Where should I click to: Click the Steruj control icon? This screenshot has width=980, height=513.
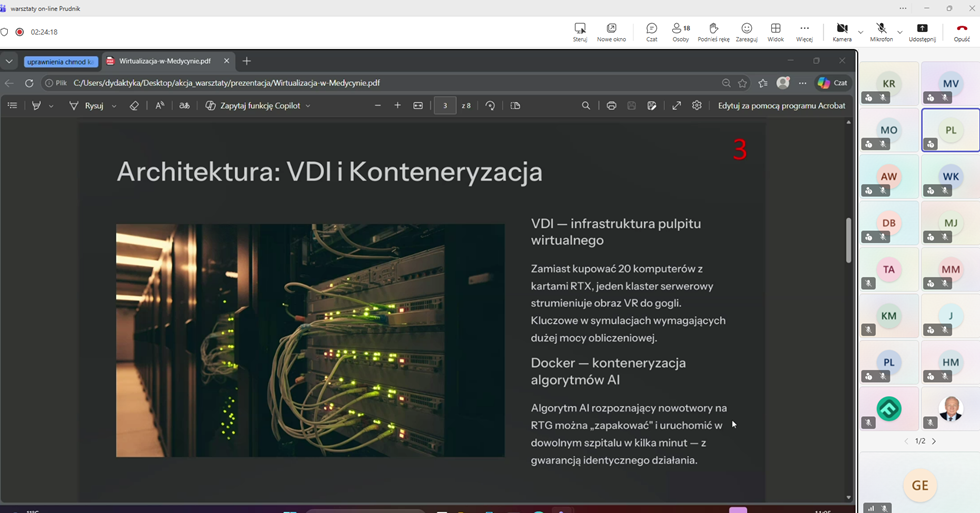pyautogui.click(x=580, y=29)
